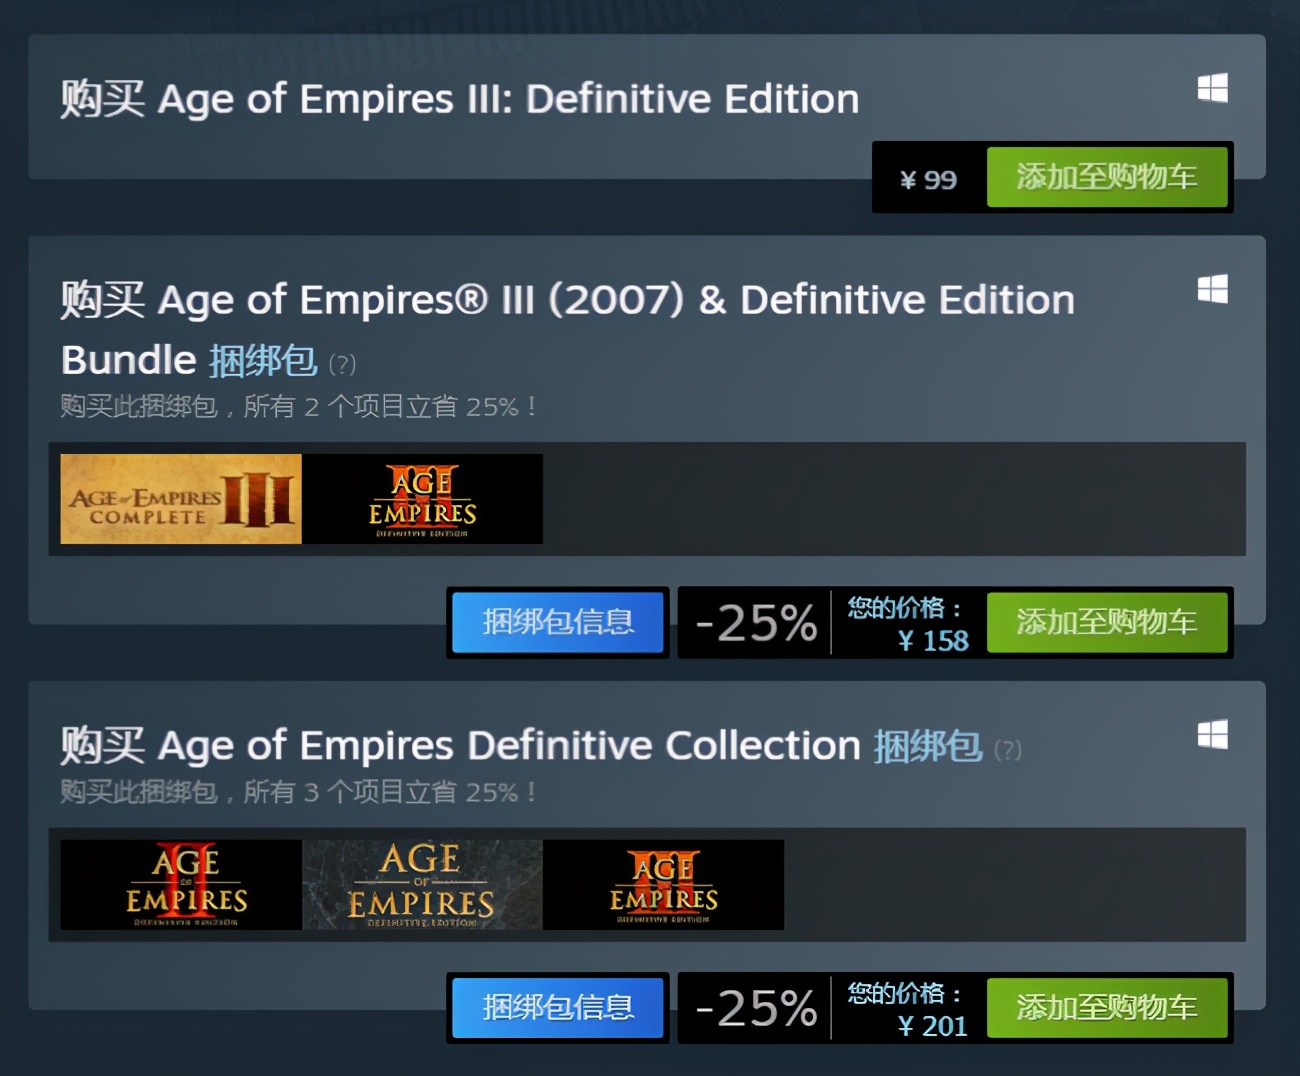The width and height of the screenshot is (1300, 1076).
Task: Add ¥99 Definitive Edition to cart
Action: point(1107,177)
